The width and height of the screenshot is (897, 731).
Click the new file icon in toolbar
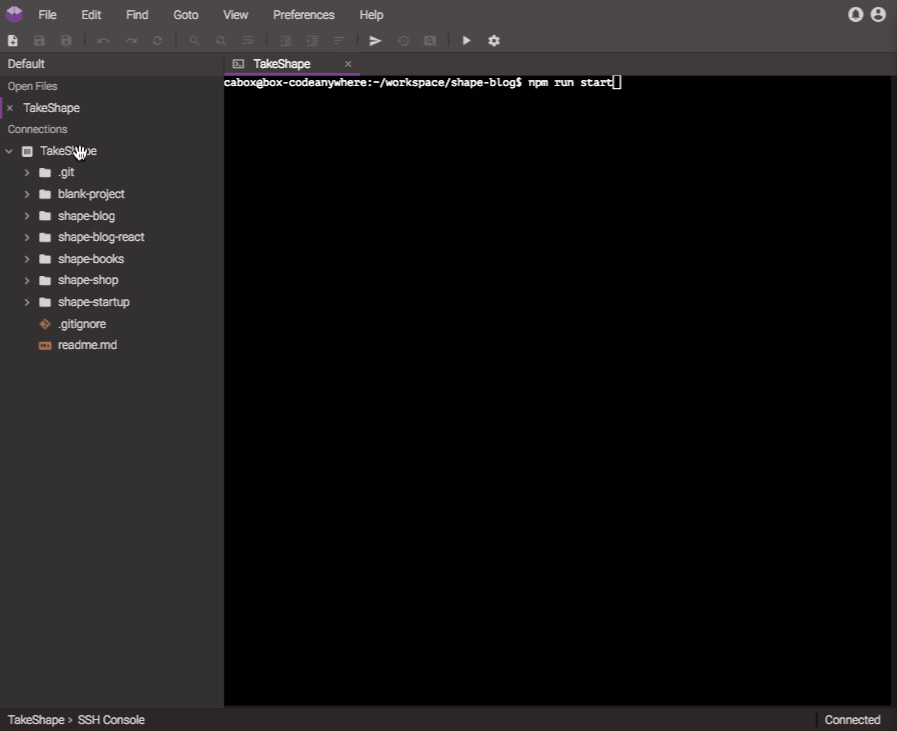click(13, 41)
